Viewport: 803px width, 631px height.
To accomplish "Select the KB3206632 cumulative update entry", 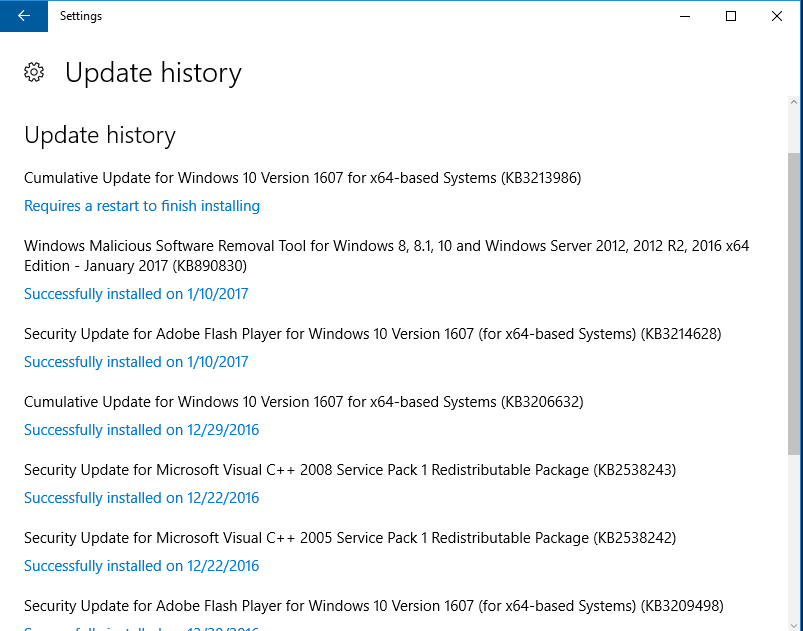I will (x=304, y=402).
